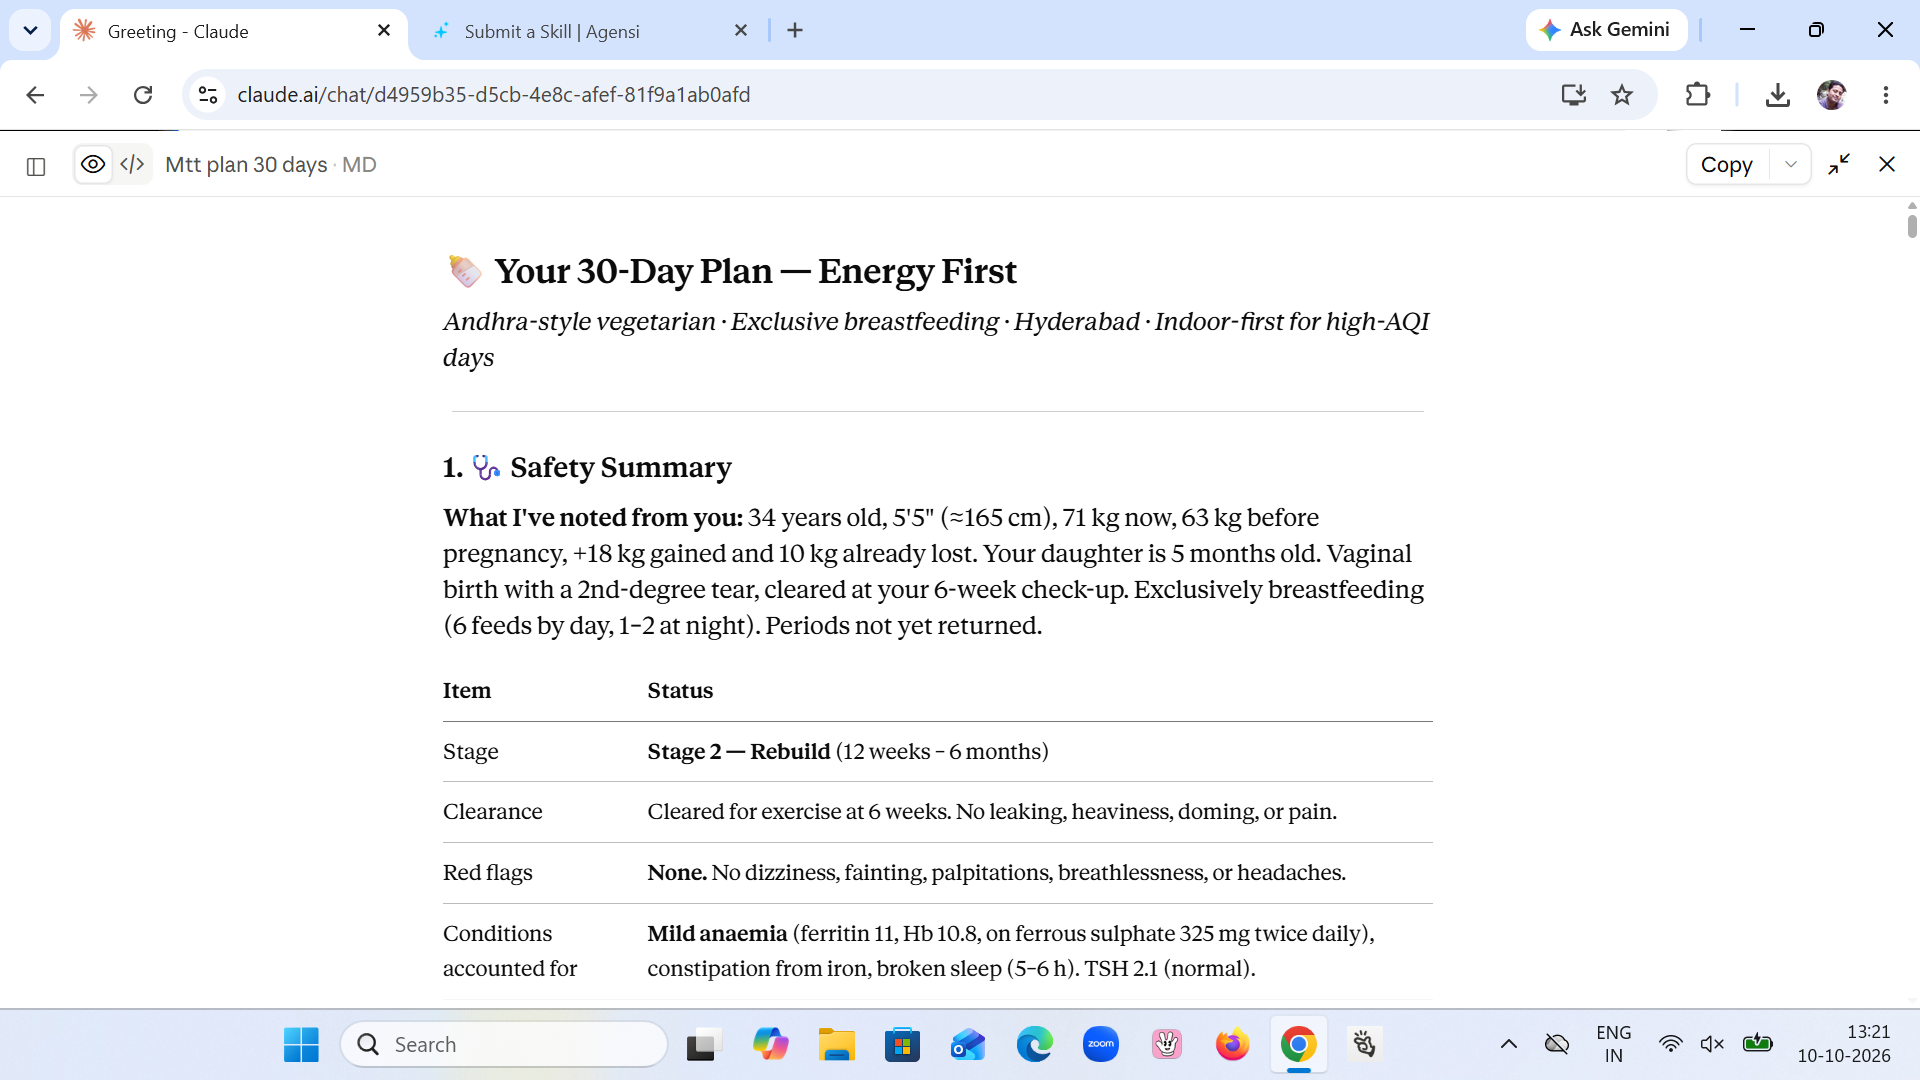Viewport: 1920px width, 1080px height.
Task: Go back to previous page
Action: (x=35, y=95)
